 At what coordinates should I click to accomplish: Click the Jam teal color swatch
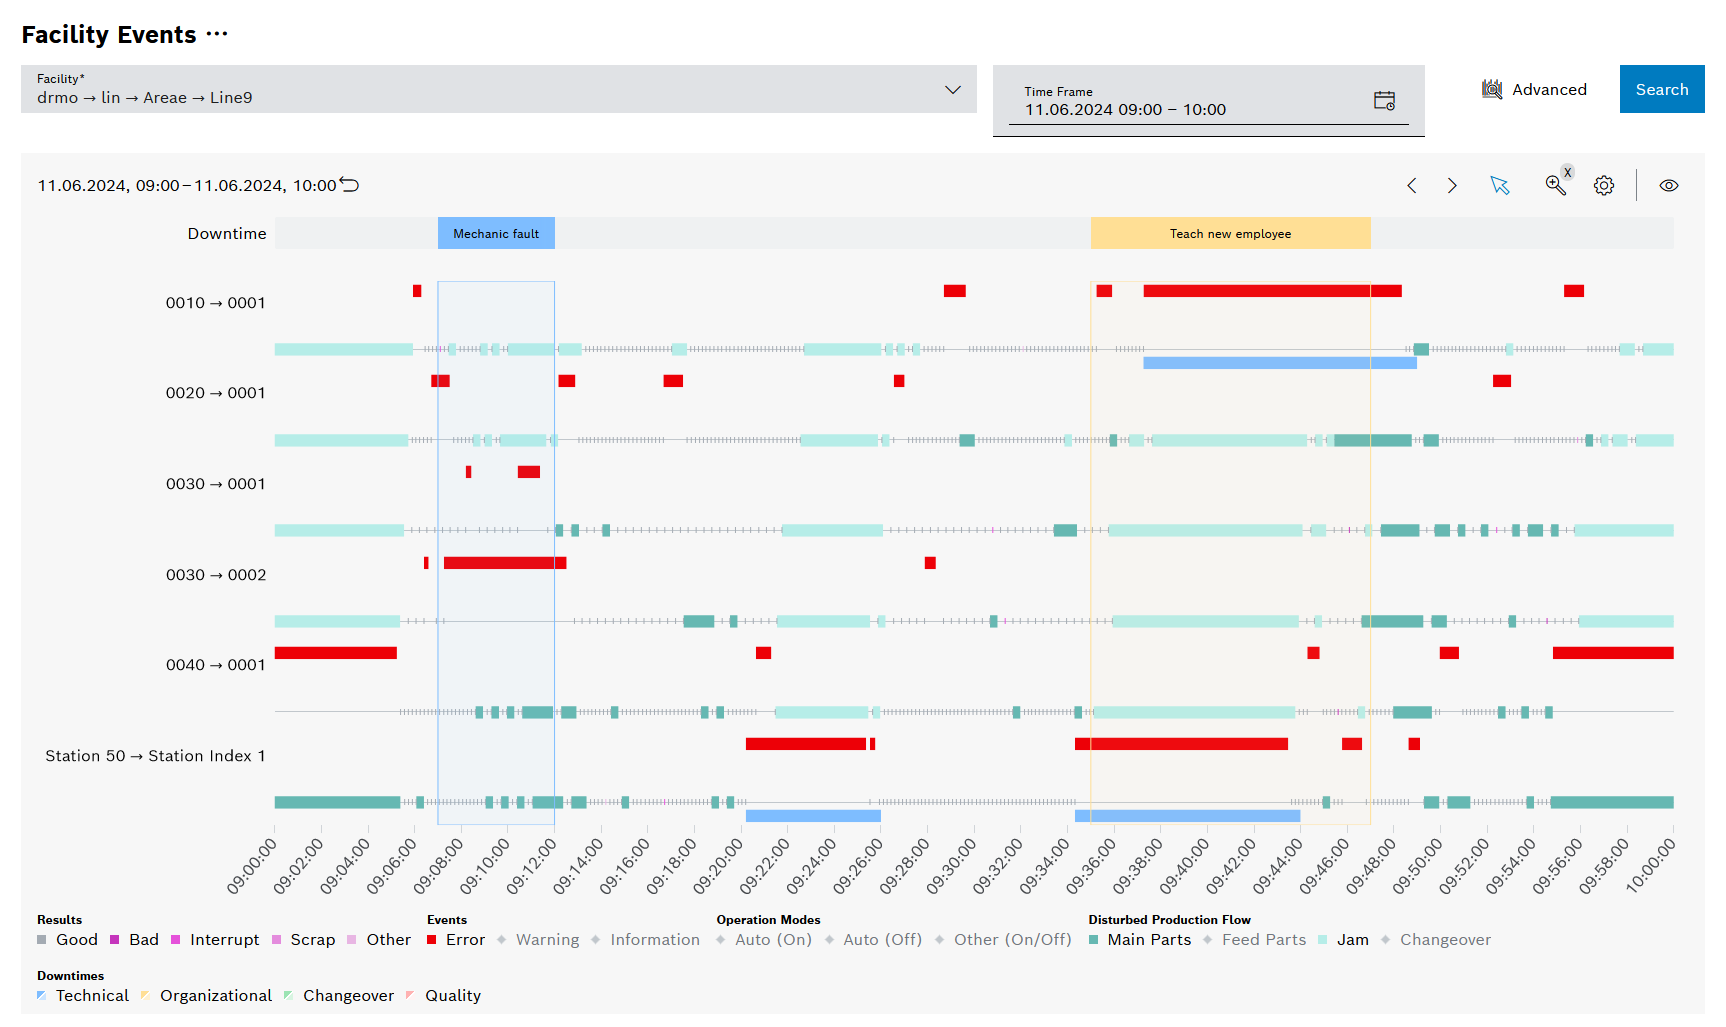[x=1322, y=939]
